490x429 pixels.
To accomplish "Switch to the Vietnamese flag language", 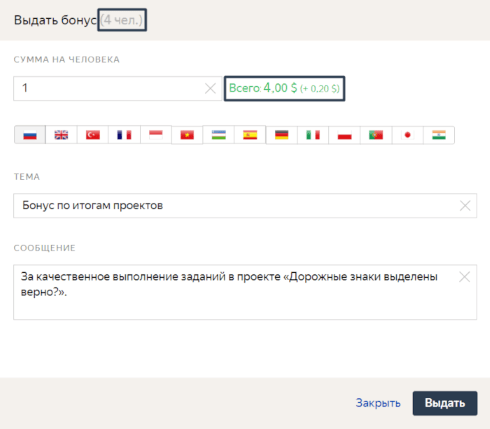I will (187, 135).
